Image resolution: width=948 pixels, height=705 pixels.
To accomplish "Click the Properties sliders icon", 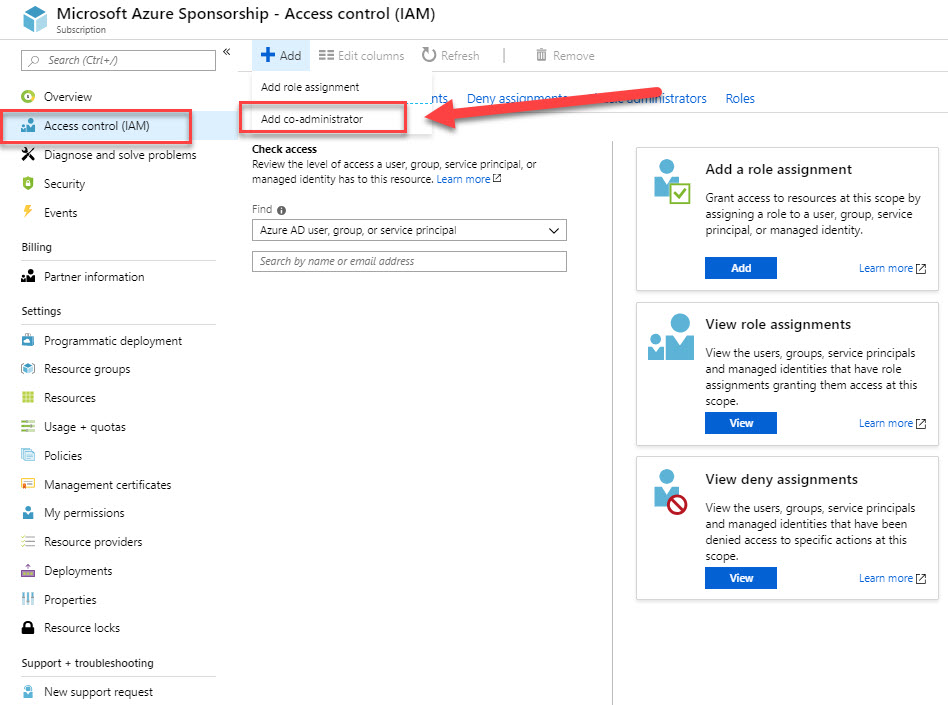I will pyautogui.click(x=28, y=599).
